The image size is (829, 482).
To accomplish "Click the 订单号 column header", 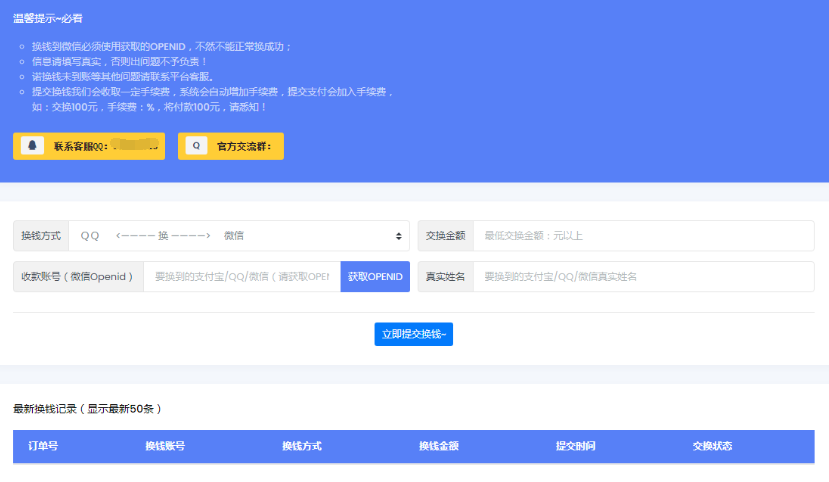I will pyautogui.click(x=43, y=446).
